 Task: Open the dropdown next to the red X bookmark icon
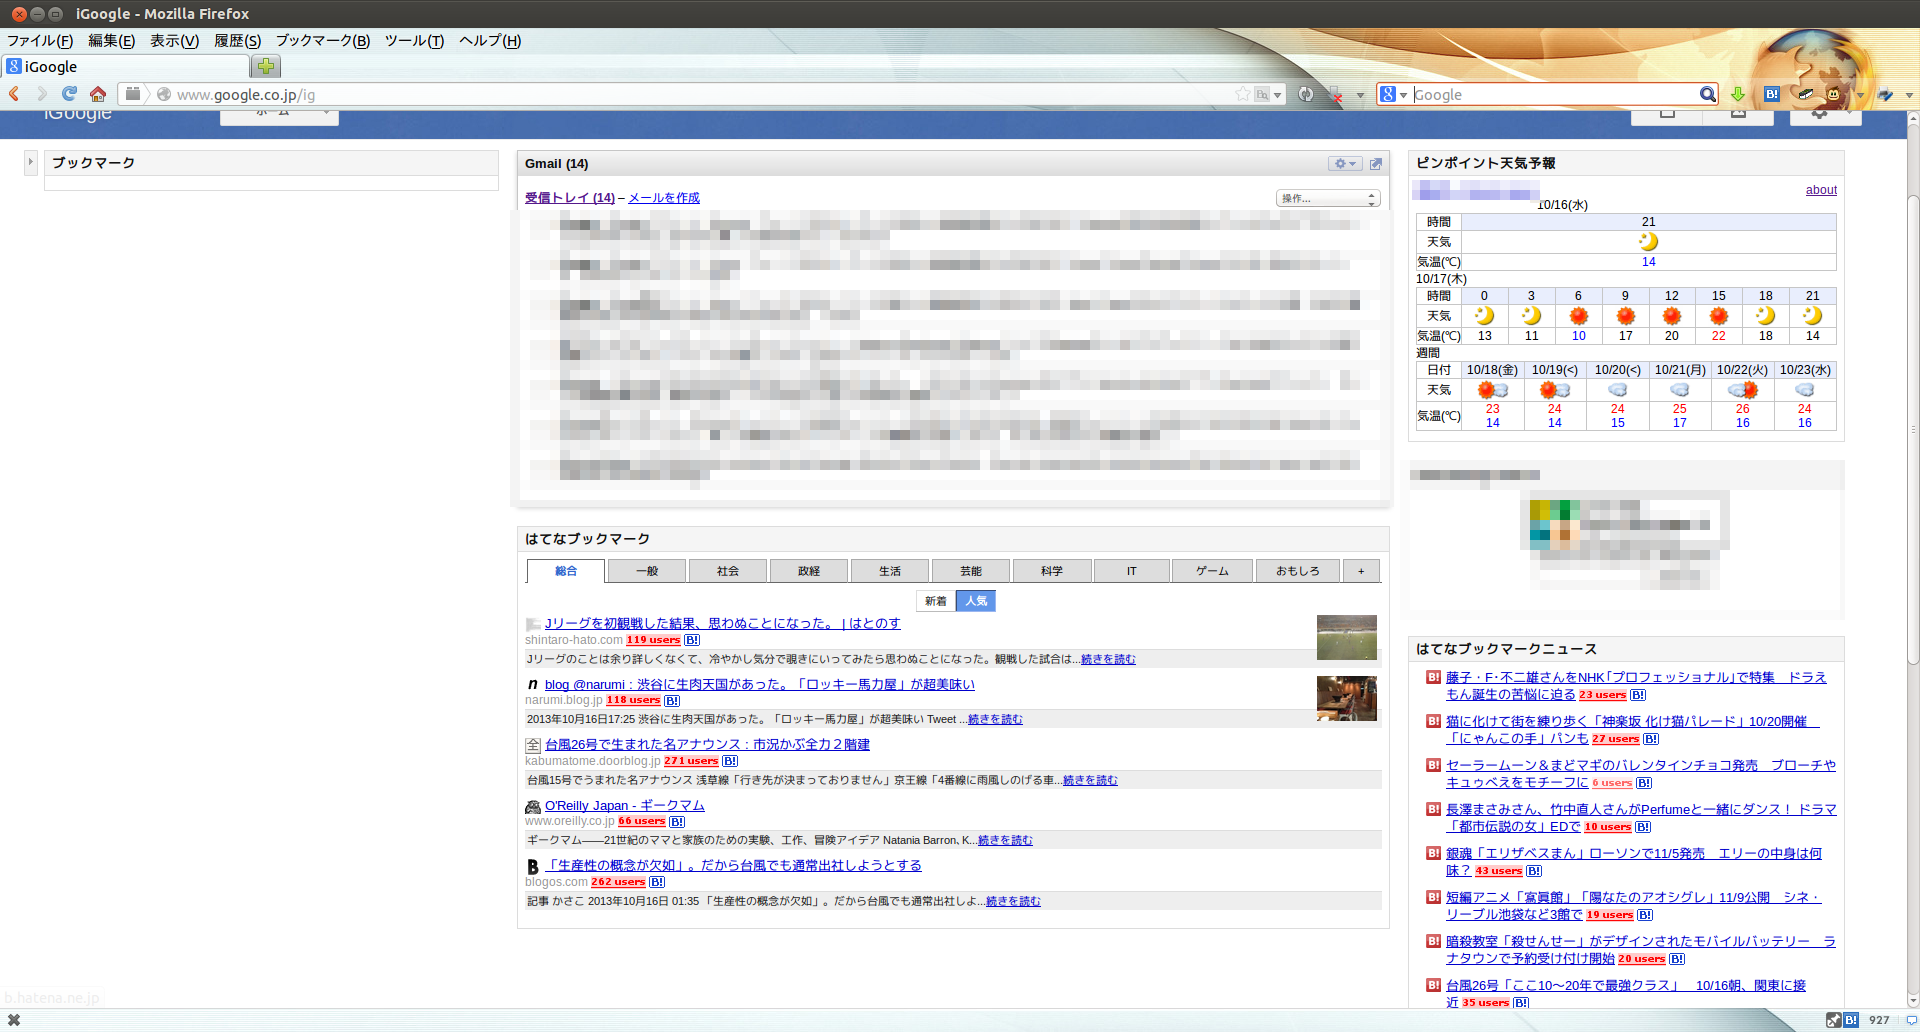tap(1360, 95)
